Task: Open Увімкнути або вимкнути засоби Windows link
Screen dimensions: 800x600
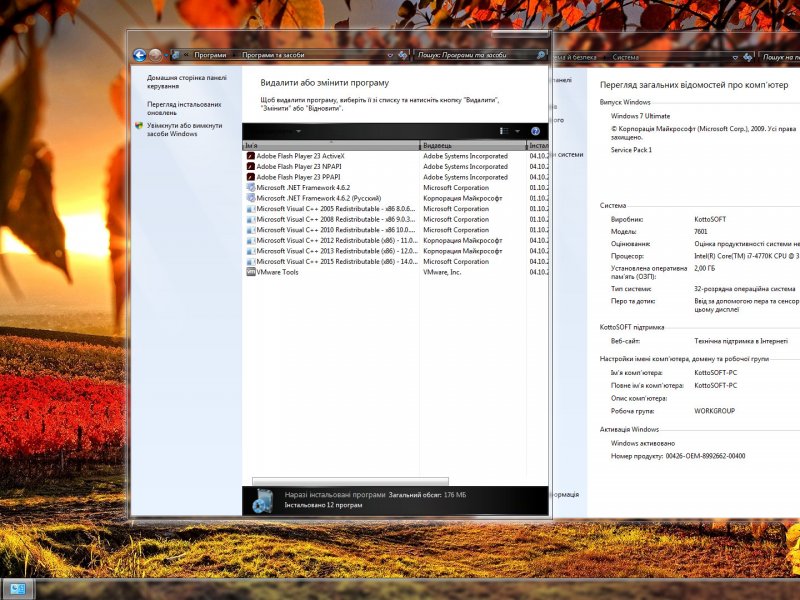Action: tap(185, 130)
